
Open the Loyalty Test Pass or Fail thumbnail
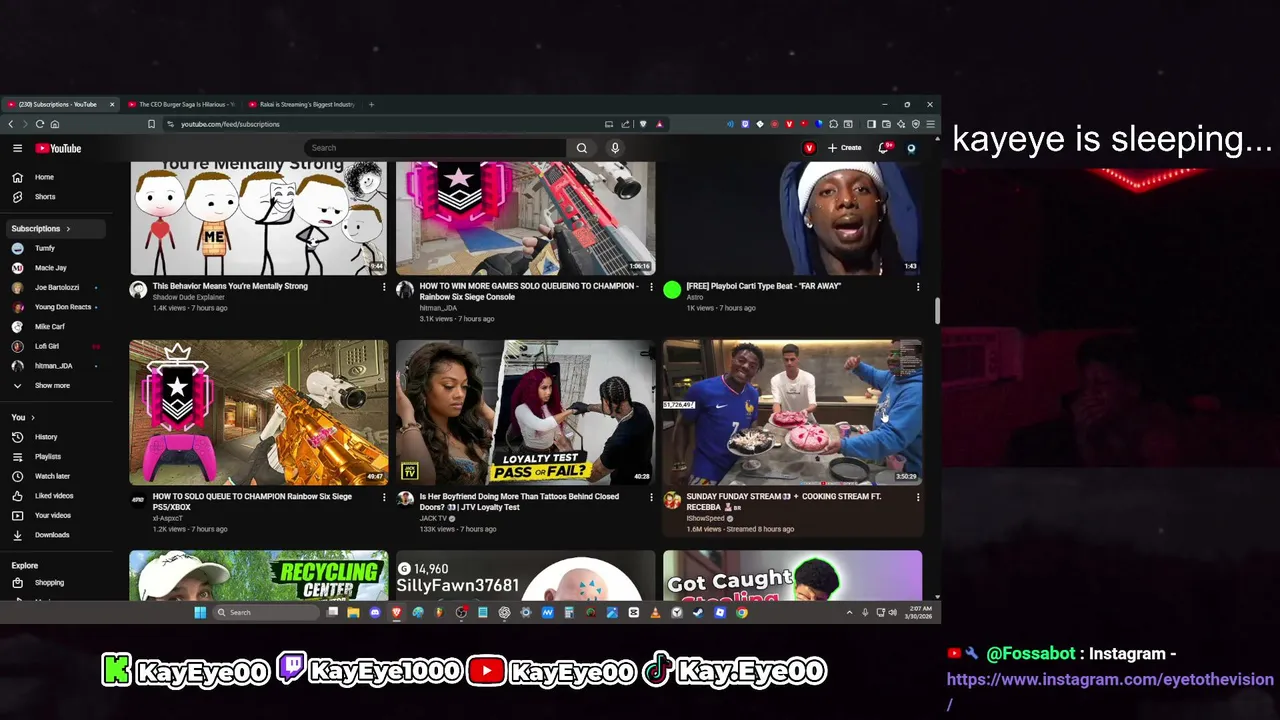[x=525, y=413]
